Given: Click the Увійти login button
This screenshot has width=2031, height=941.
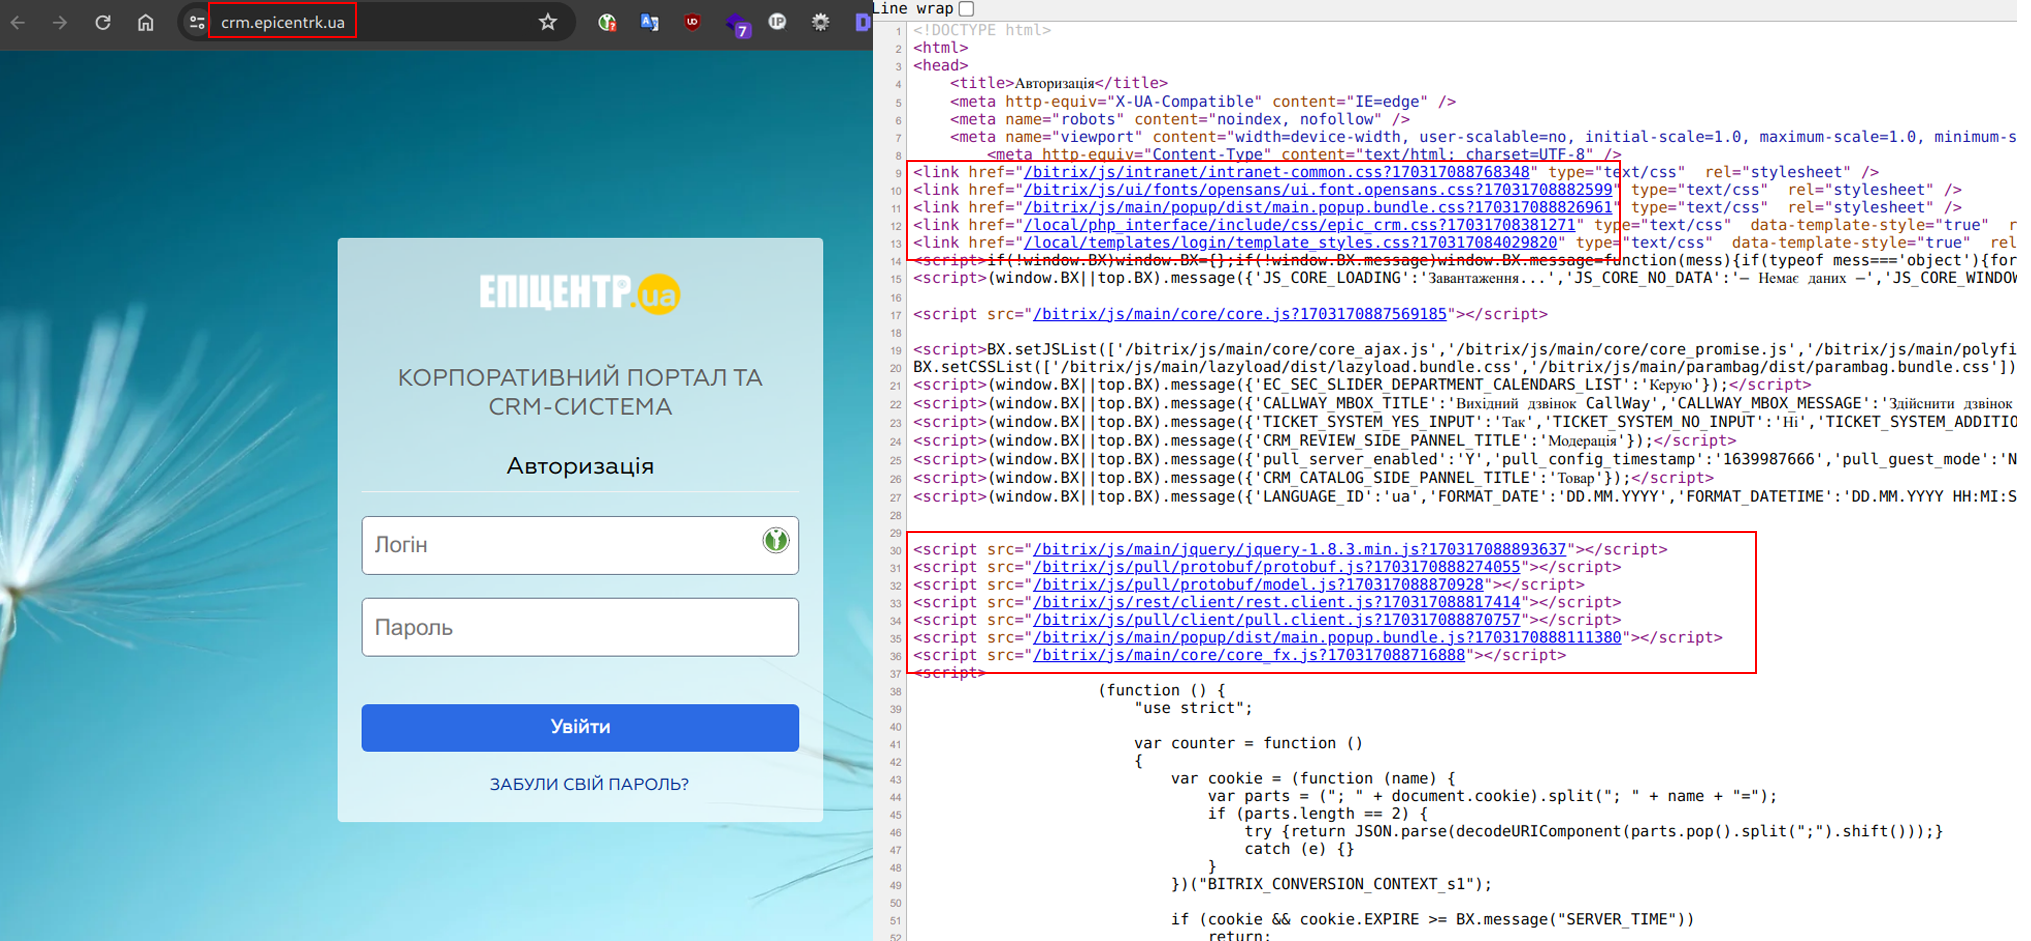Looking at the screenshot, I should click(580, 727).
